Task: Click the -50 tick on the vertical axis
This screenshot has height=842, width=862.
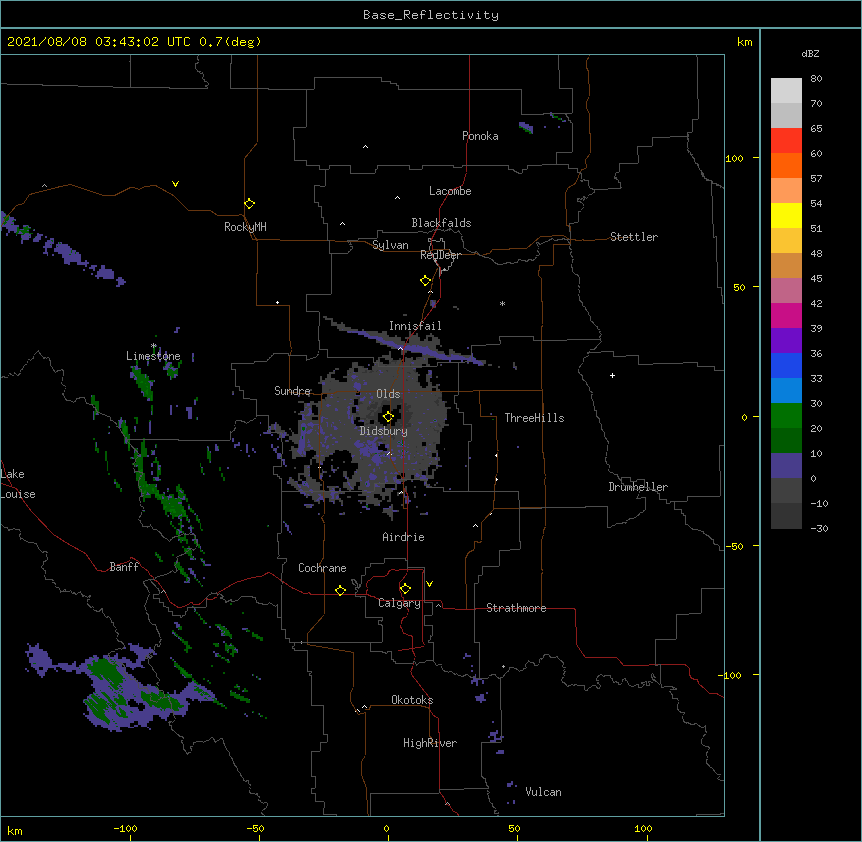Action: click(x=734, y=546)
